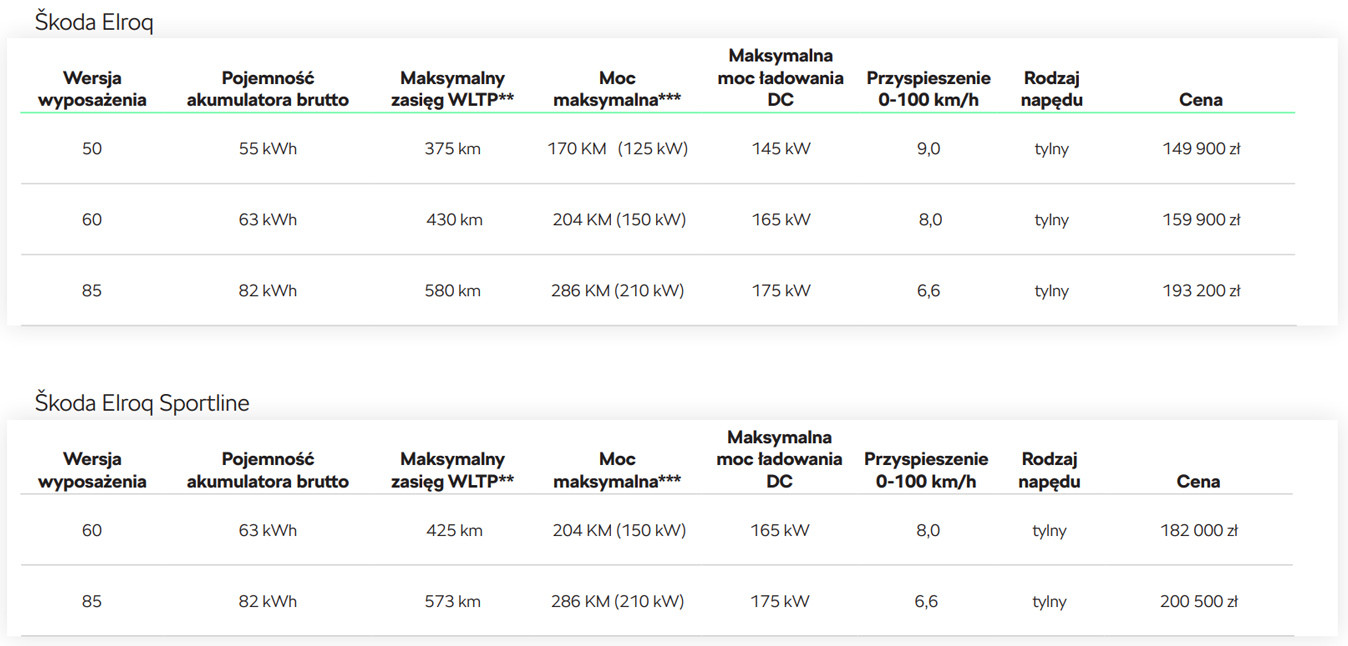Click Maksymalny zasięg WLTP header in Elroq table
This screenshot has height=646, width=1348.
tap(452, 89)
